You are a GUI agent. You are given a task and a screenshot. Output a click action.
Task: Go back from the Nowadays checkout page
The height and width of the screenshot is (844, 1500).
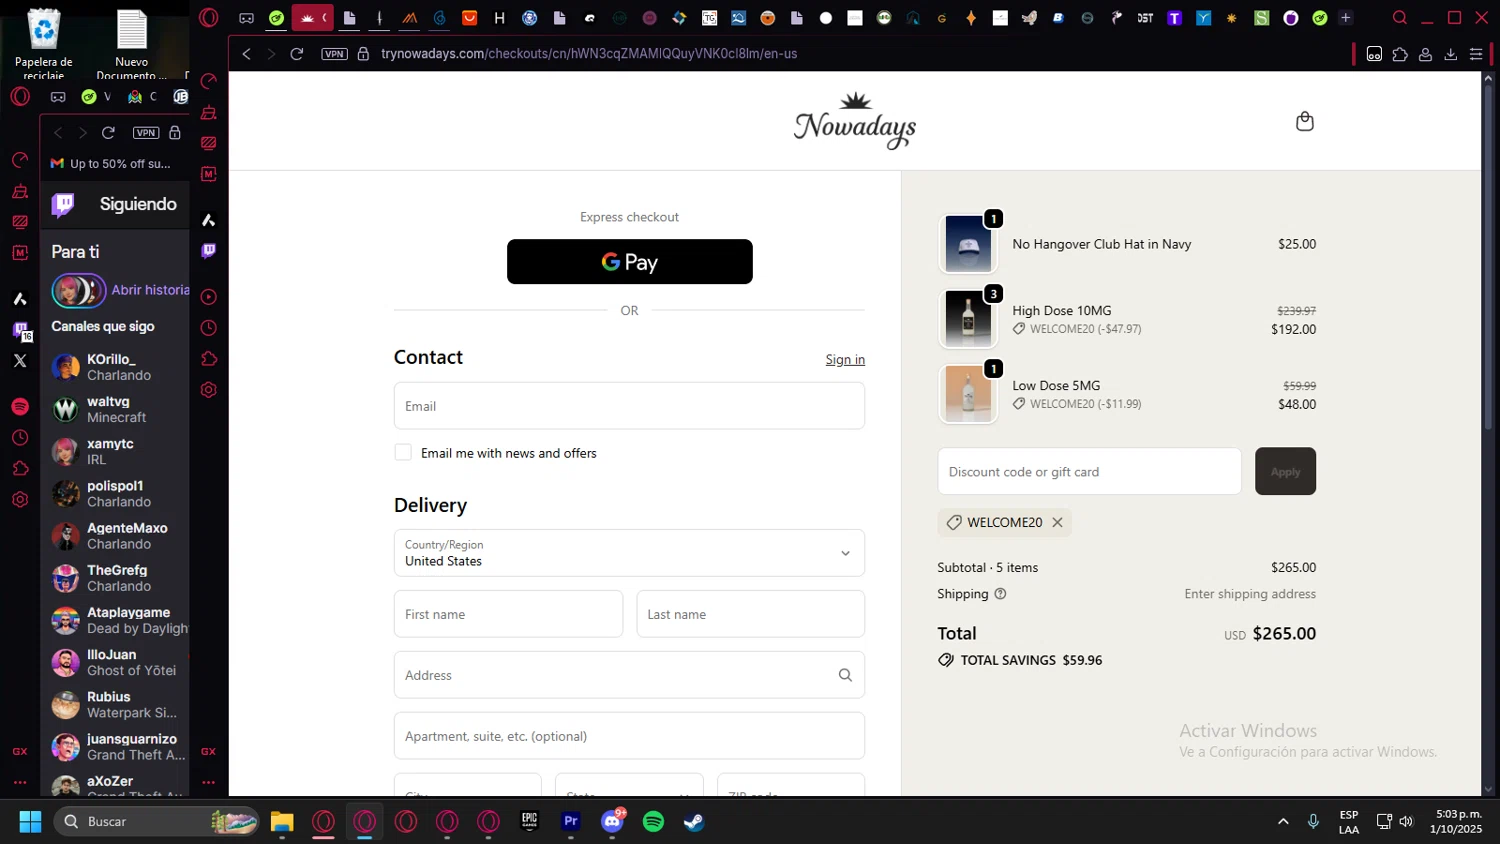(x=247, y=54)
